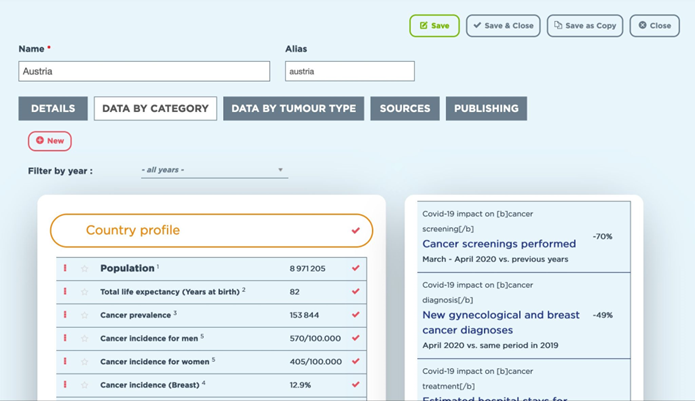Viewport: 695px width, 401px height.
Task: Click March - April 2020 vs. previous years text
Action: (495, 259)
